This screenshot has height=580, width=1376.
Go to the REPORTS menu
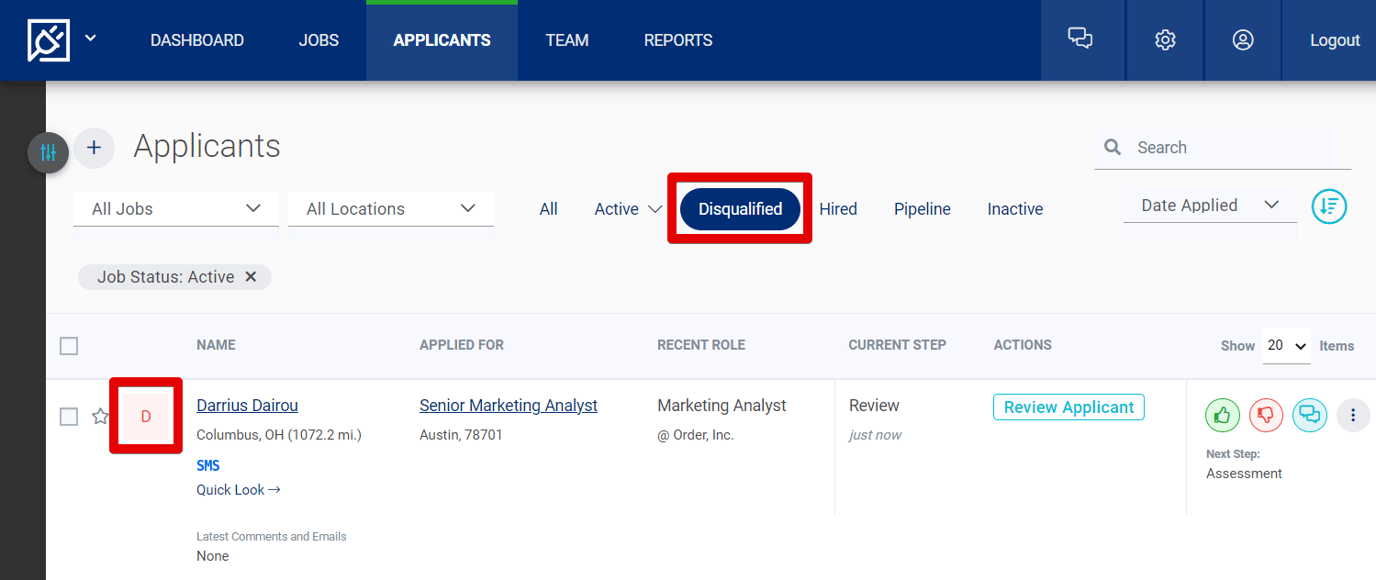678,40
